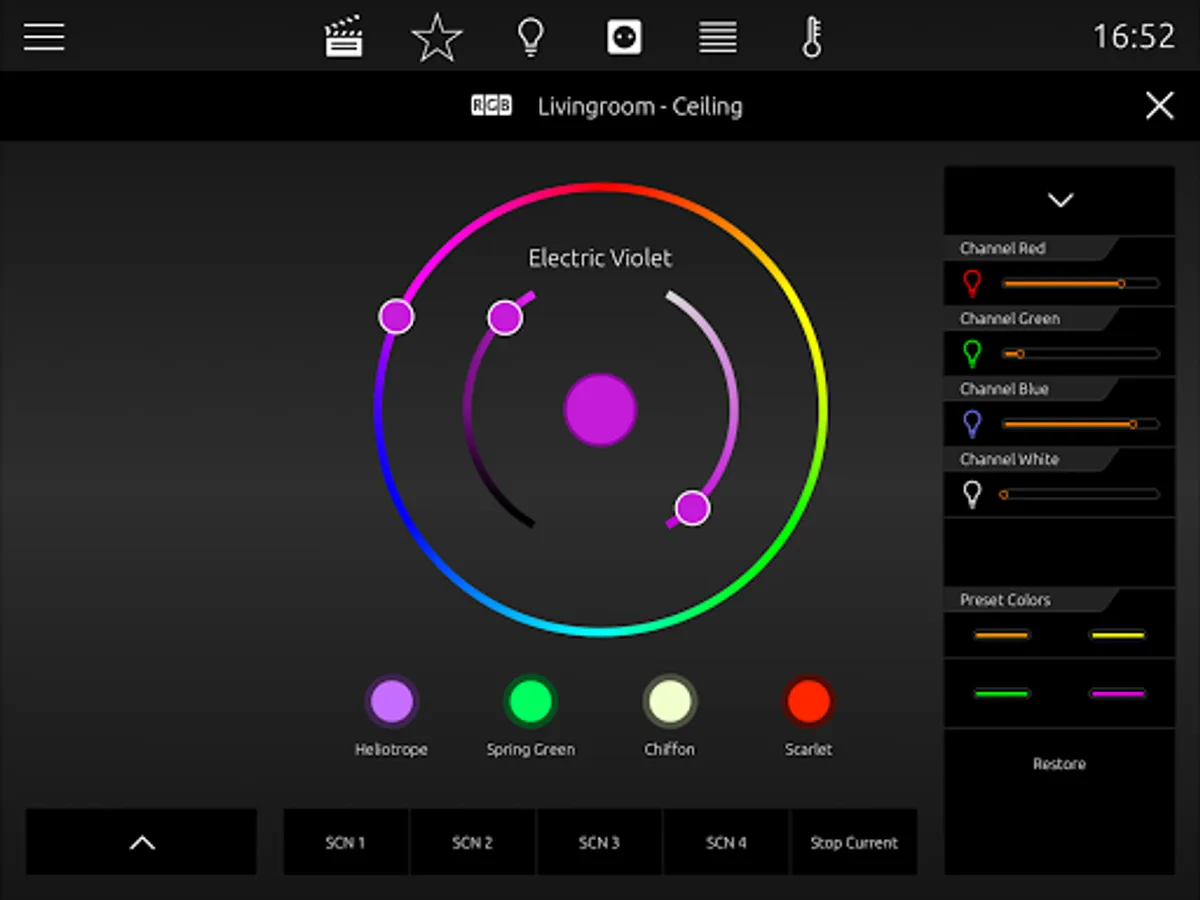Collapse the side panel with down chevron
The image size is (1200, 900).
1060,200
